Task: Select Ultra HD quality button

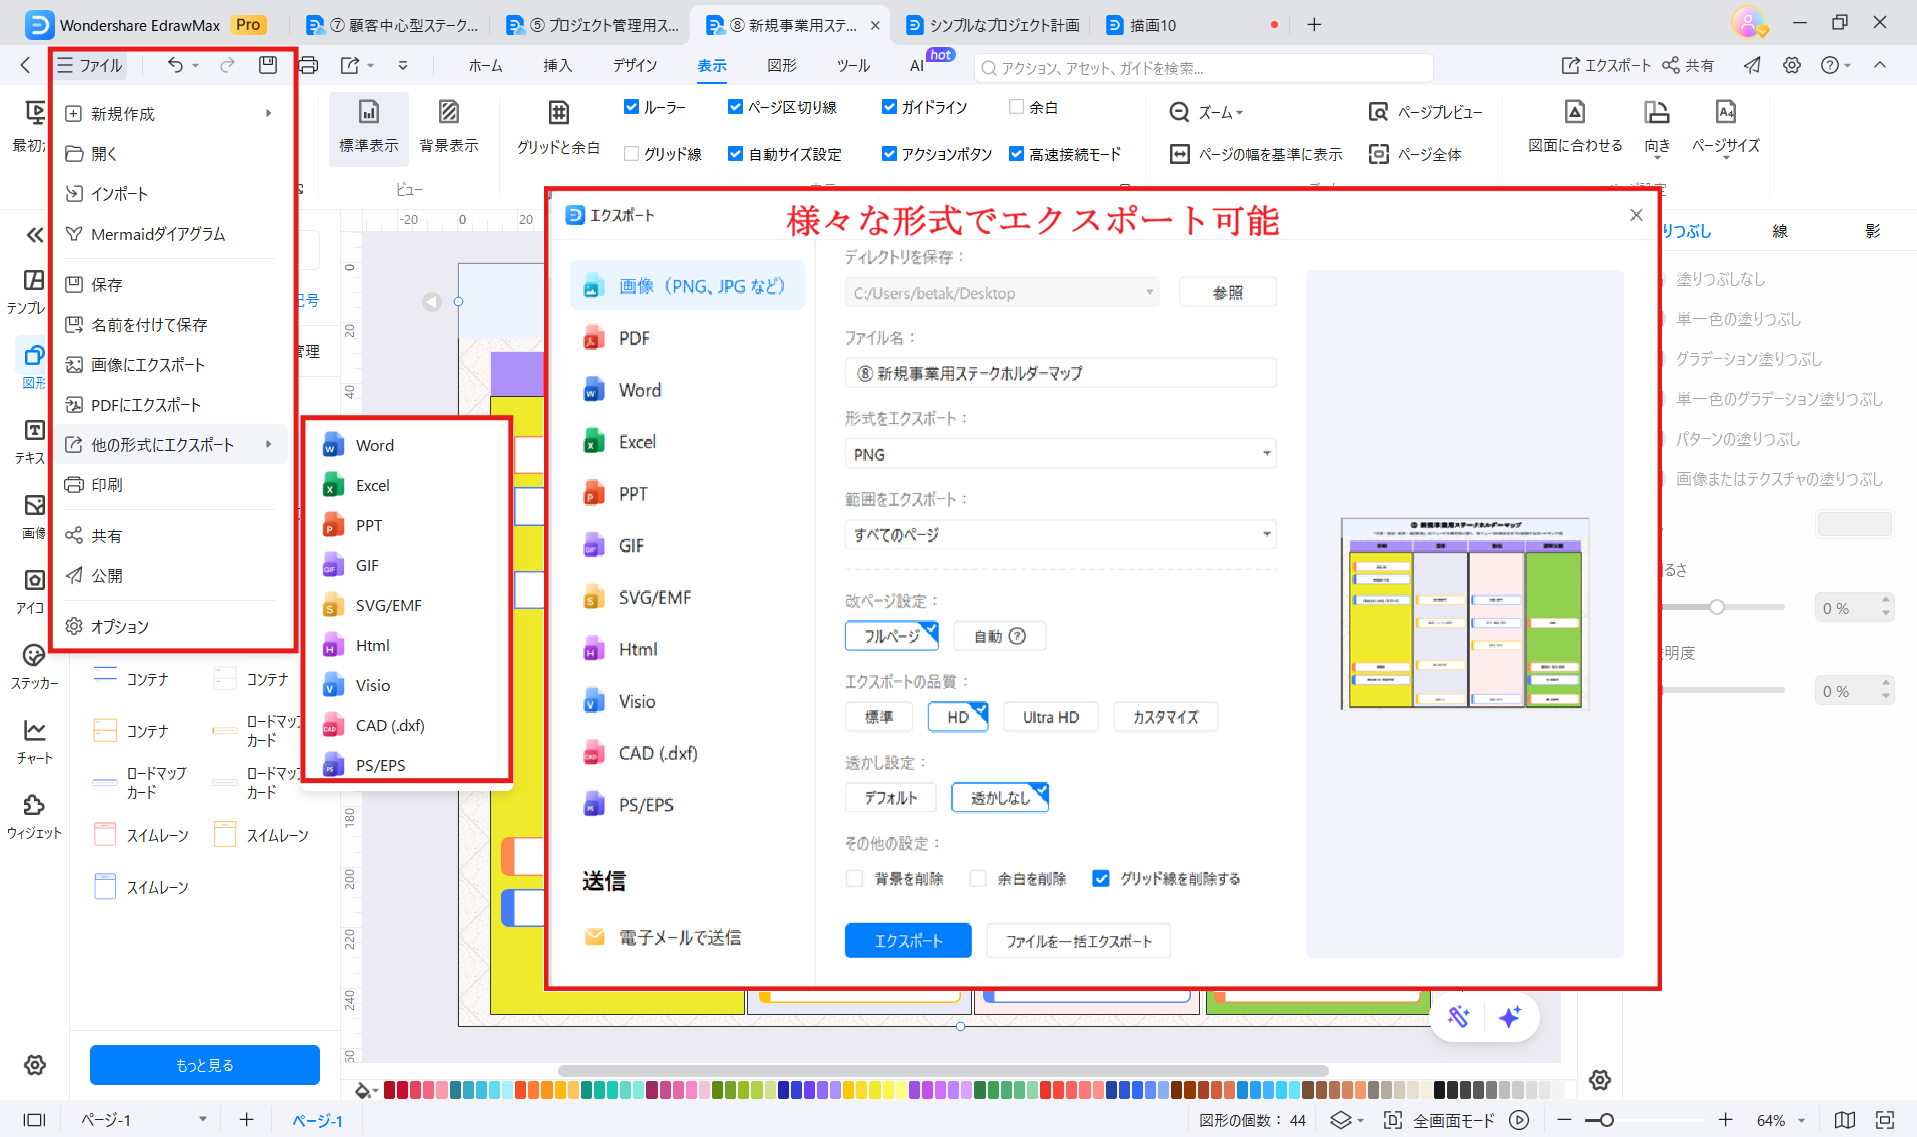Action: click(x=1051, y=717)
